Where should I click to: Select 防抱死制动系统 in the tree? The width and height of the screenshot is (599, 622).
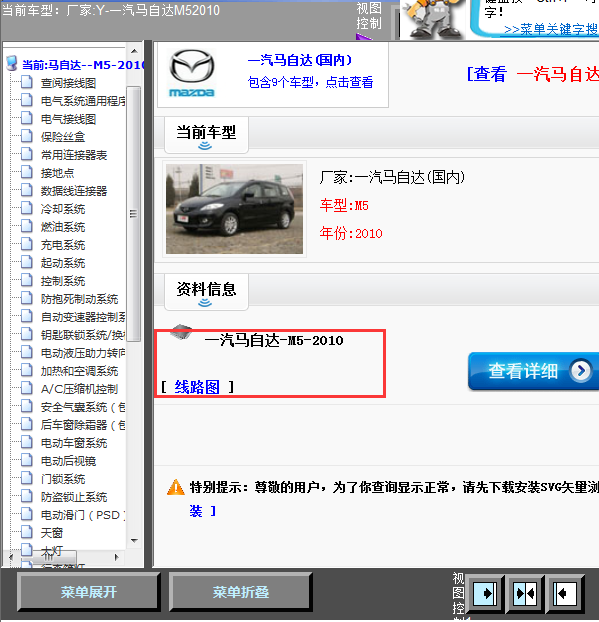tap(79, 299)
